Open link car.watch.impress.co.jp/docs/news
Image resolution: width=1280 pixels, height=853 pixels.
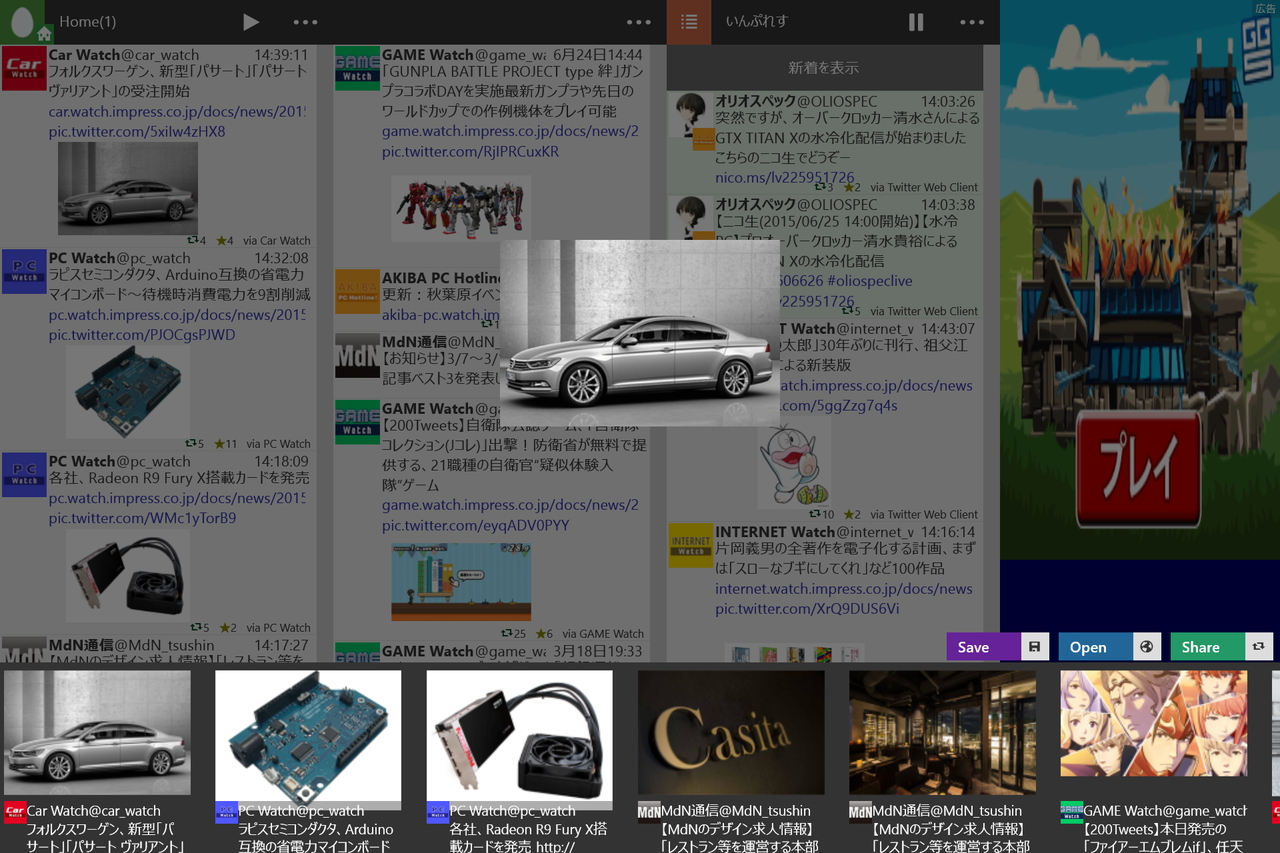point(177,112)
